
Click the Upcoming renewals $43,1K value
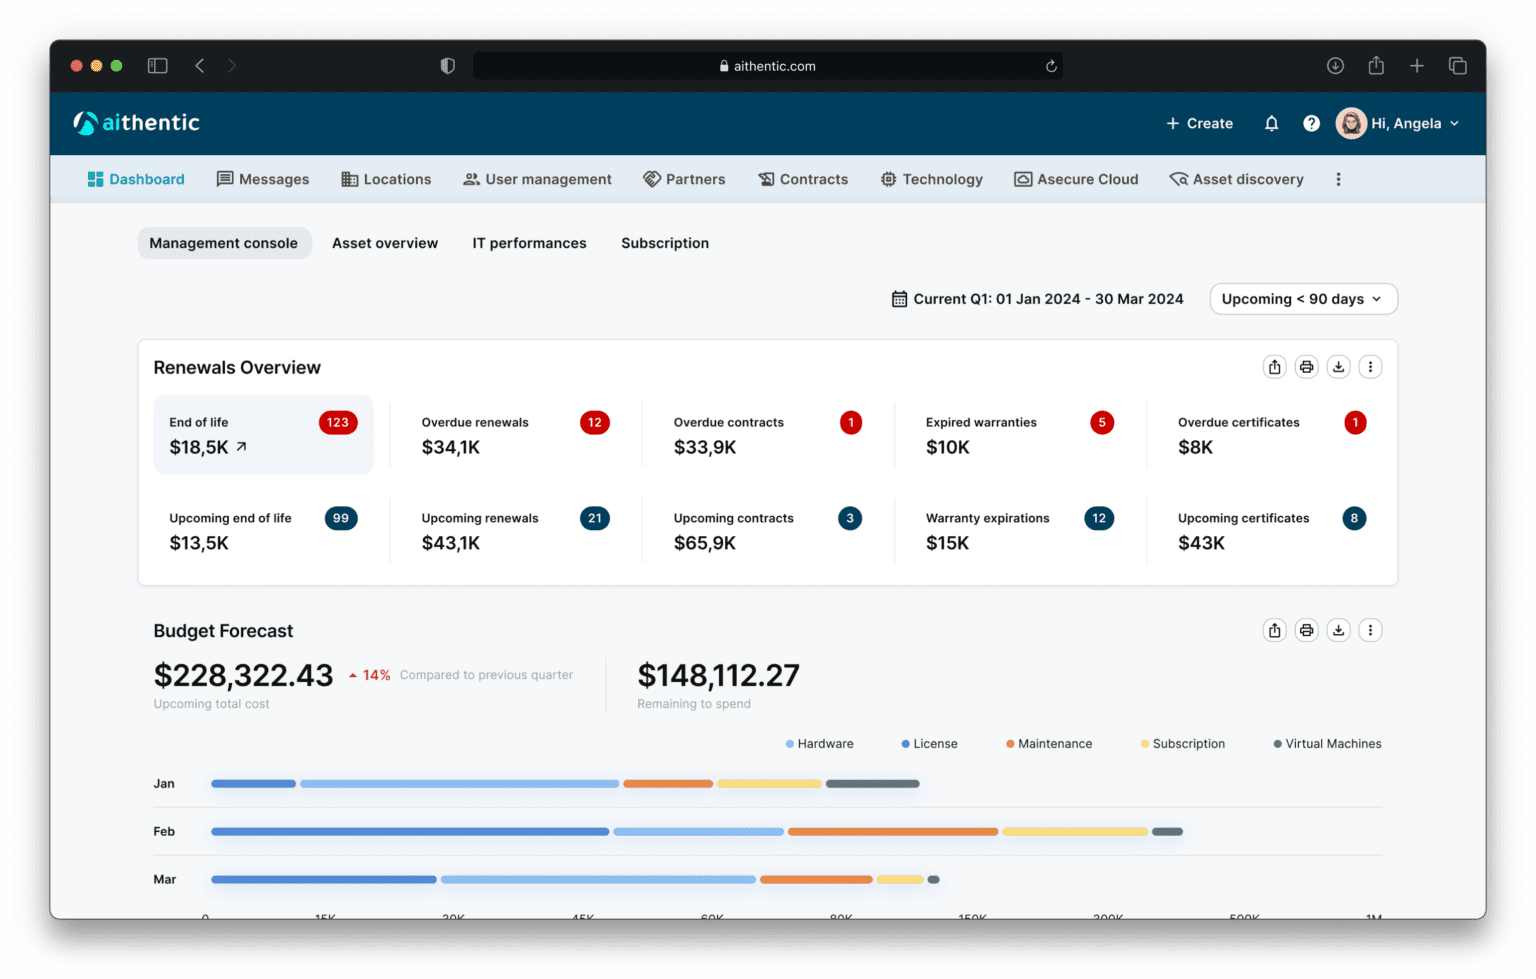click(x=451, y=543)
